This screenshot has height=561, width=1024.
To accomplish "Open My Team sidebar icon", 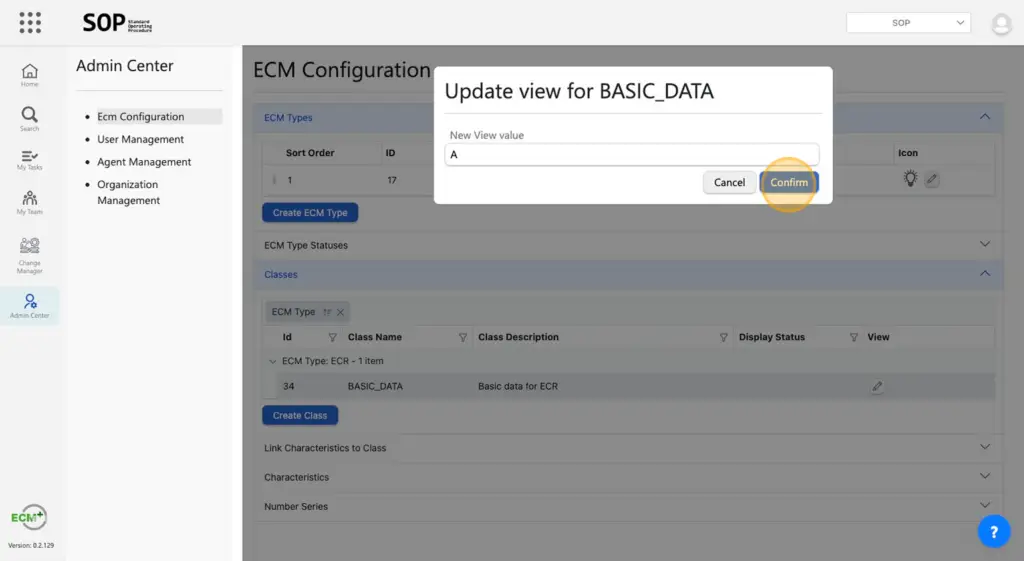I will 30,202.
